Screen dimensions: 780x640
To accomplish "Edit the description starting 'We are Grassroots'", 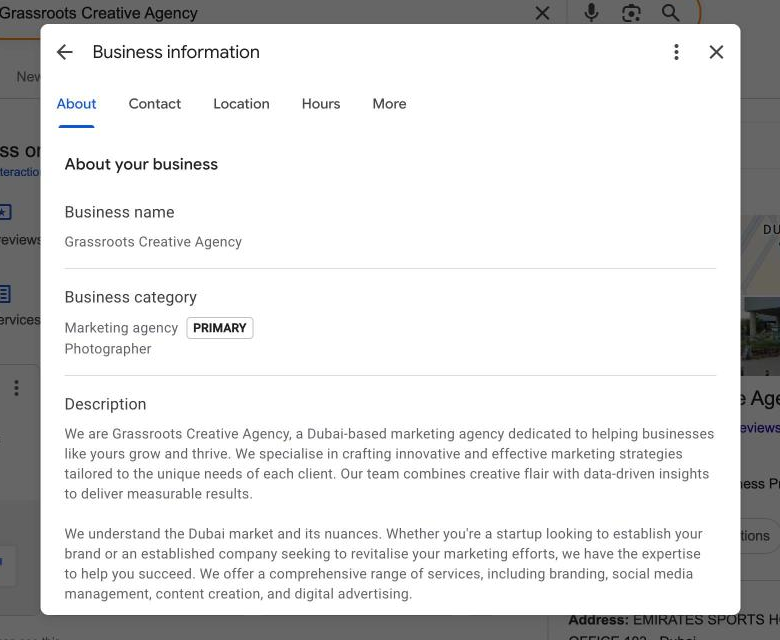I will 390,463.
